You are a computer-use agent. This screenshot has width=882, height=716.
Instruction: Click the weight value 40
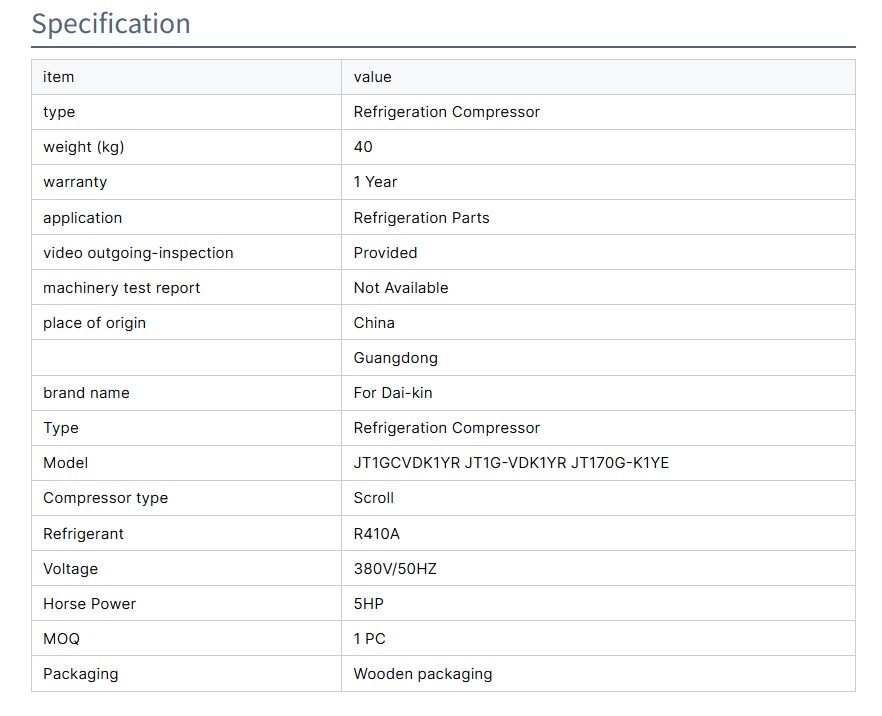363,147
